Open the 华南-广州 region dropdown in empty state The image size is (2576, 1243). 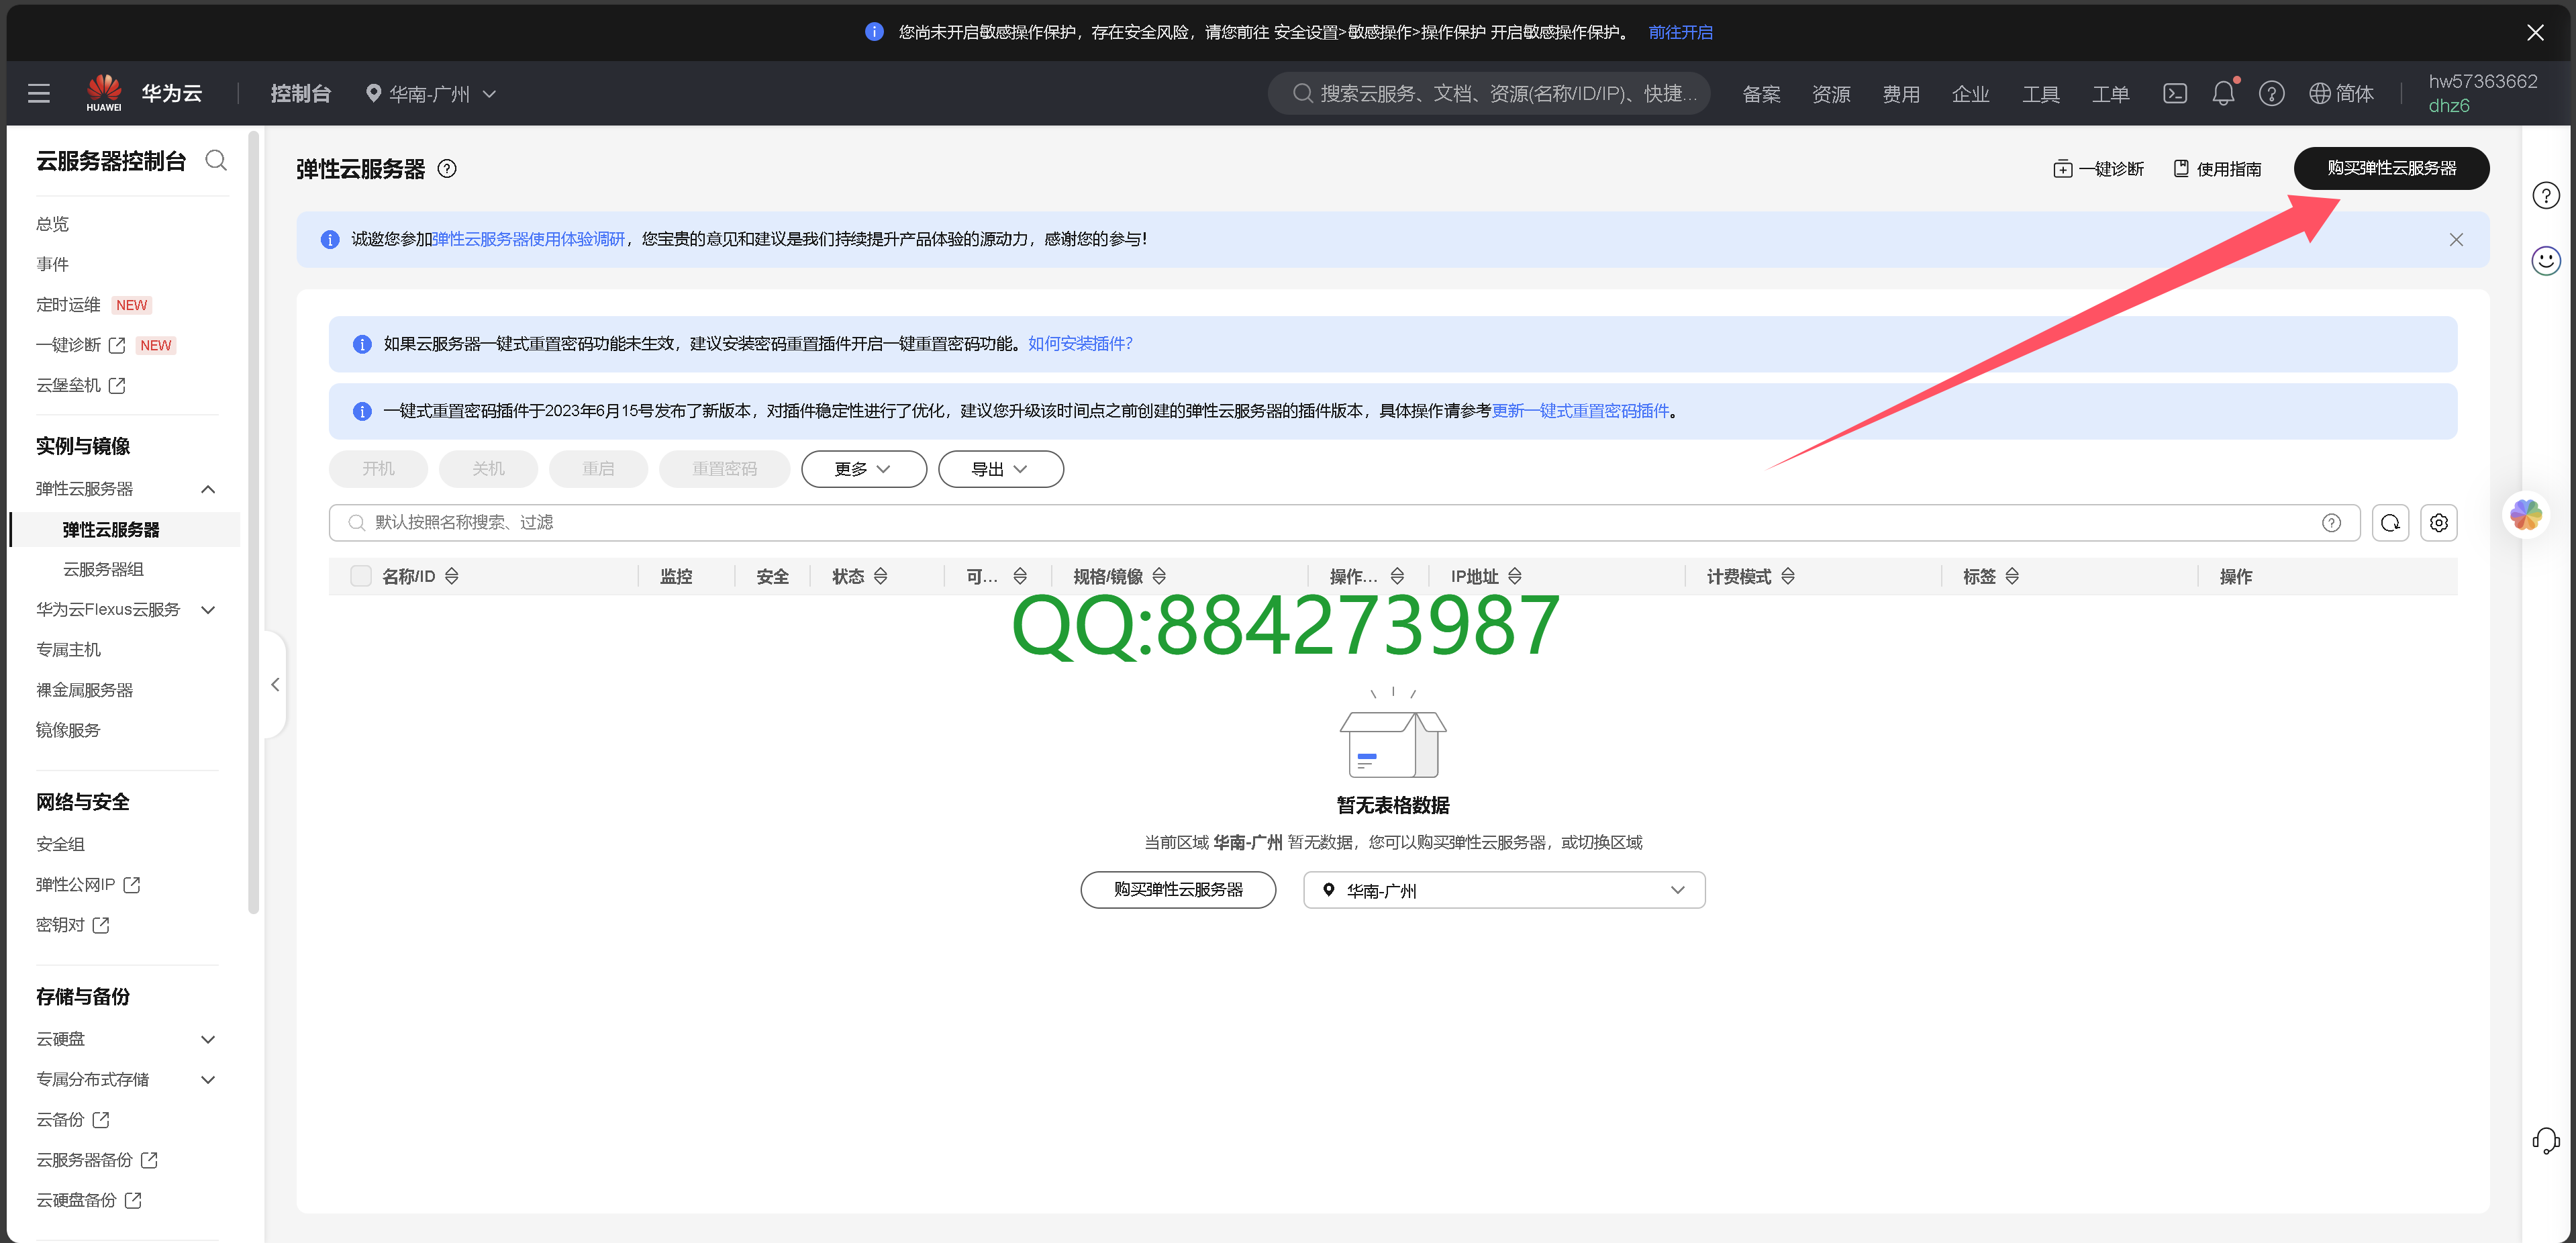[x=1504, y=891]
